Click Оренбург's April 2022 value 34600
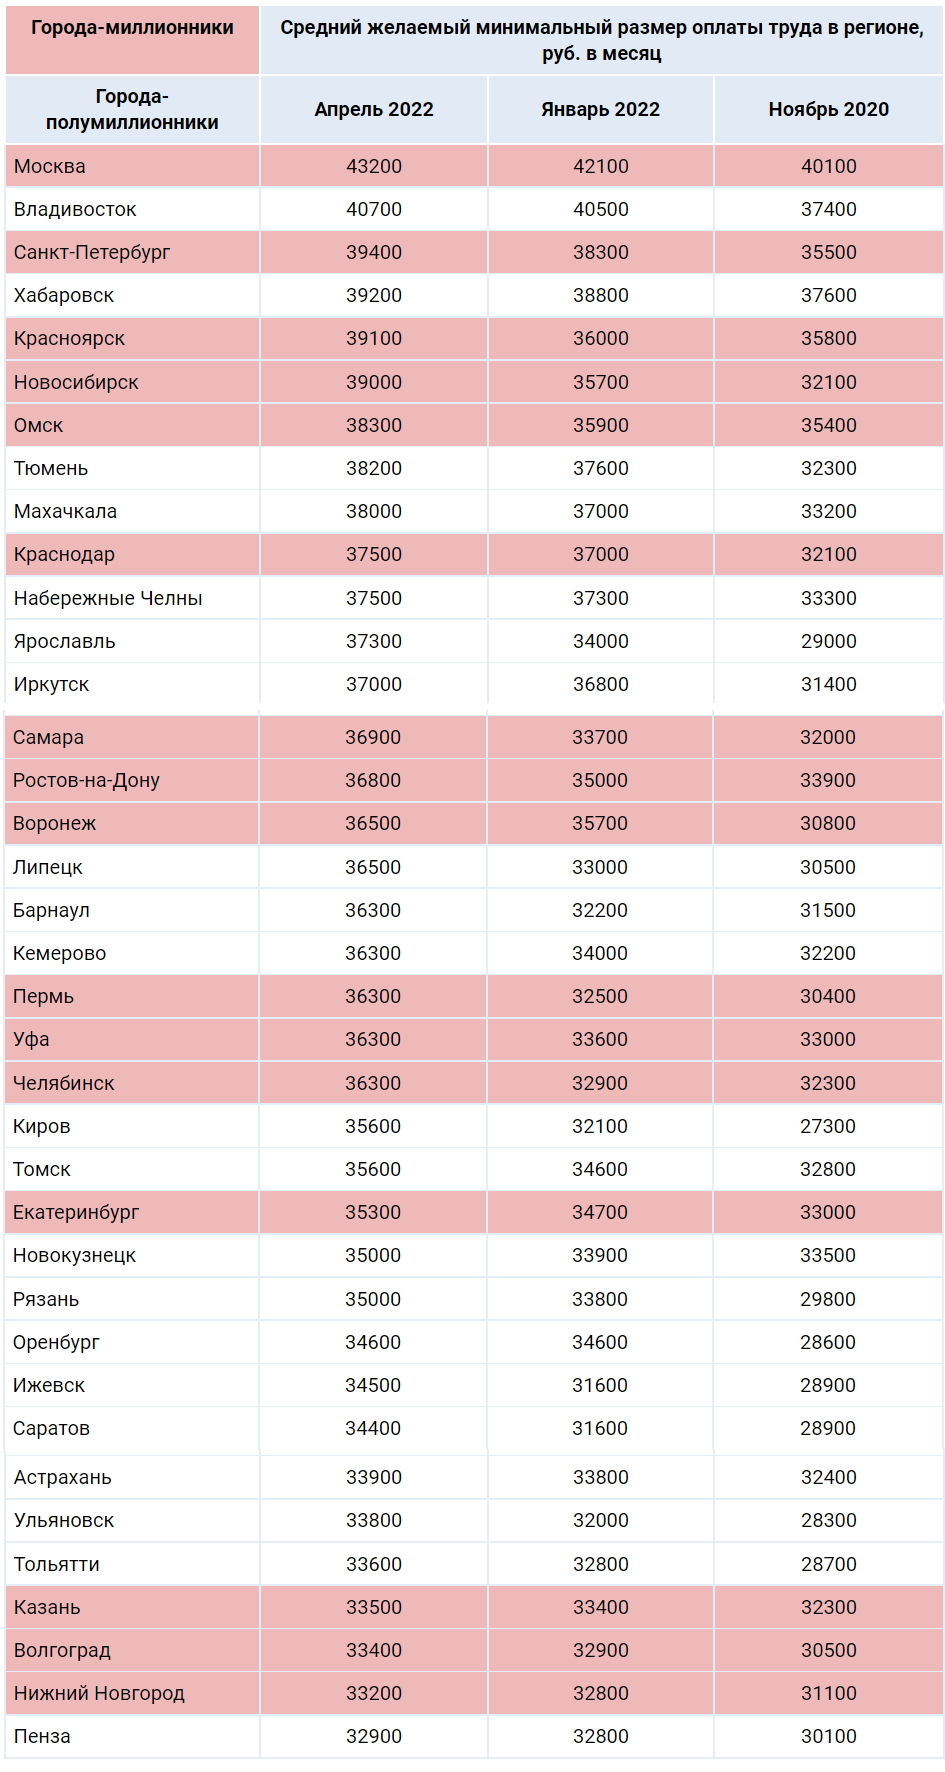Screen dimensions: 945x1772 point(373,1343)
